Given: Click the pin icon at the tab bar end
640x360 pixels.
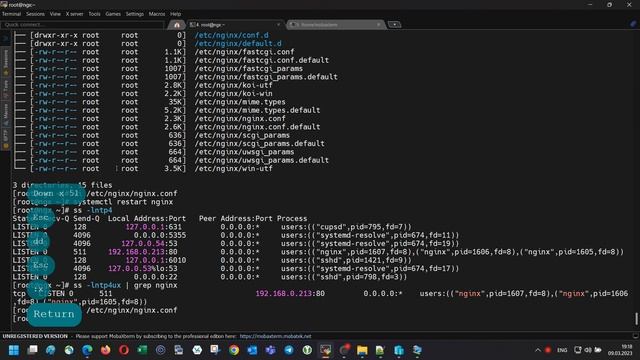Looking at the screenshot, I should pos(633,24).
